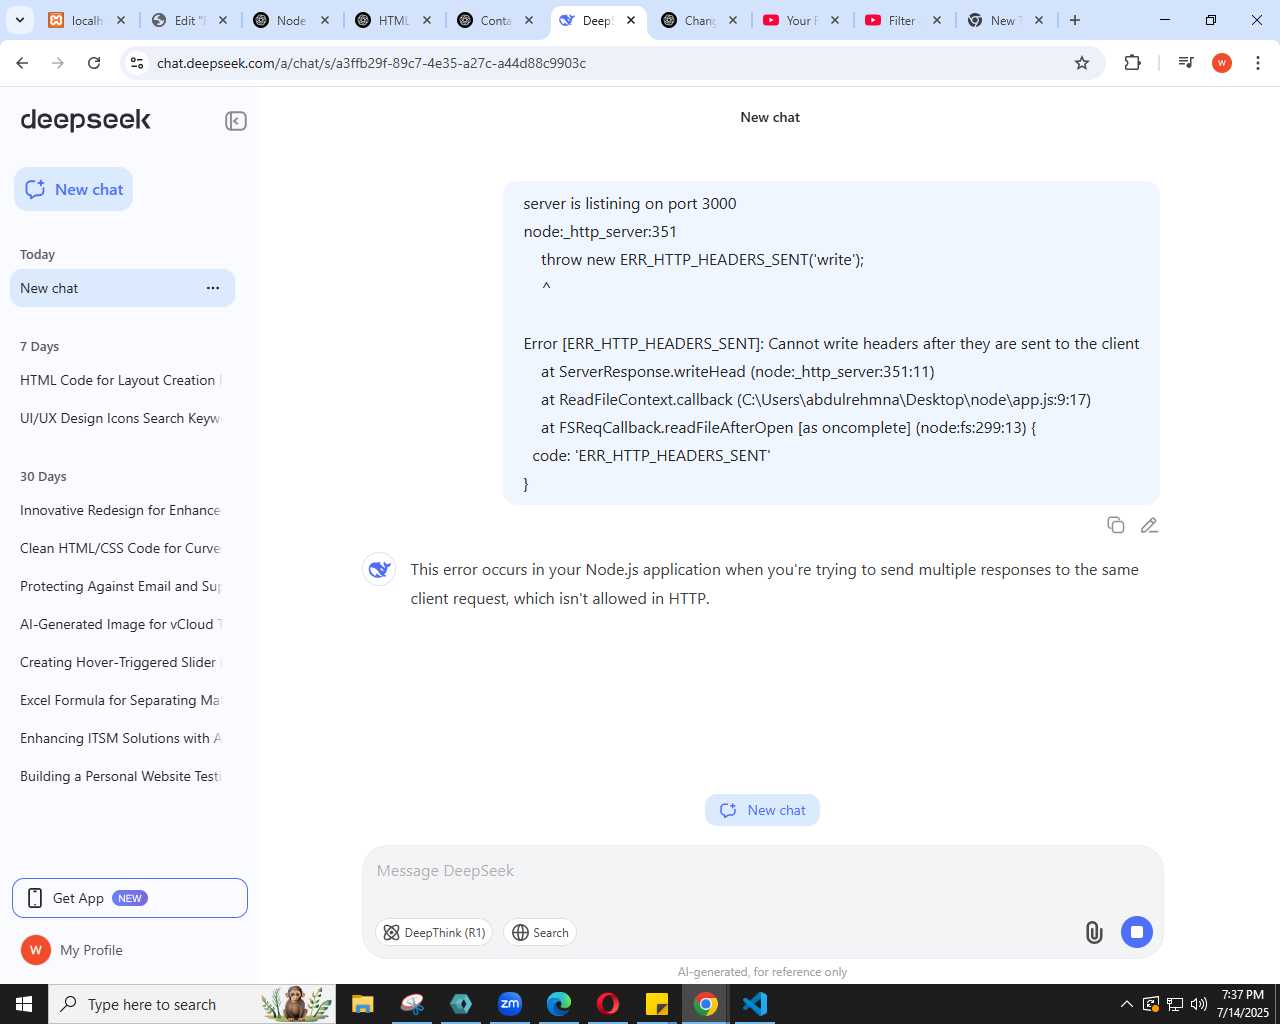Switch to the YouTube 'Your' tab
This screenshot has width=1280, height=1024.
(802, 20)
